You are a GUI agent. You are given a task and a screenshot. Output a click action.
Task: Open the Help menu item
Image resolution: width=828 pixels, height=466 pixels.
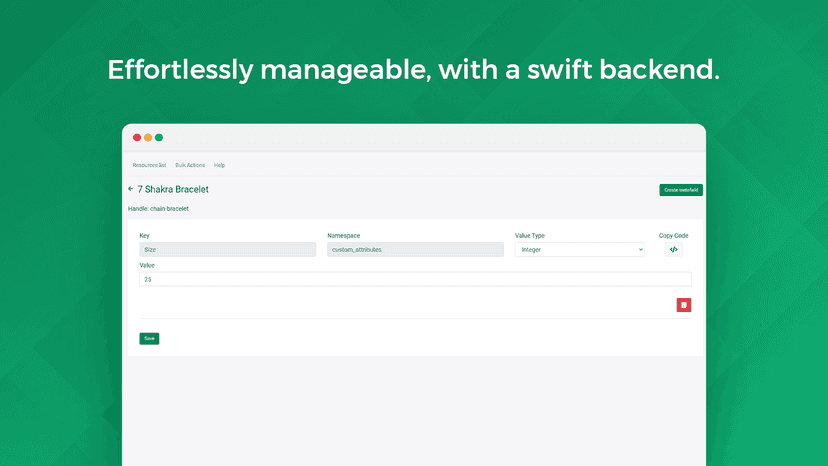pyautogui.click(x=220, y=165)
